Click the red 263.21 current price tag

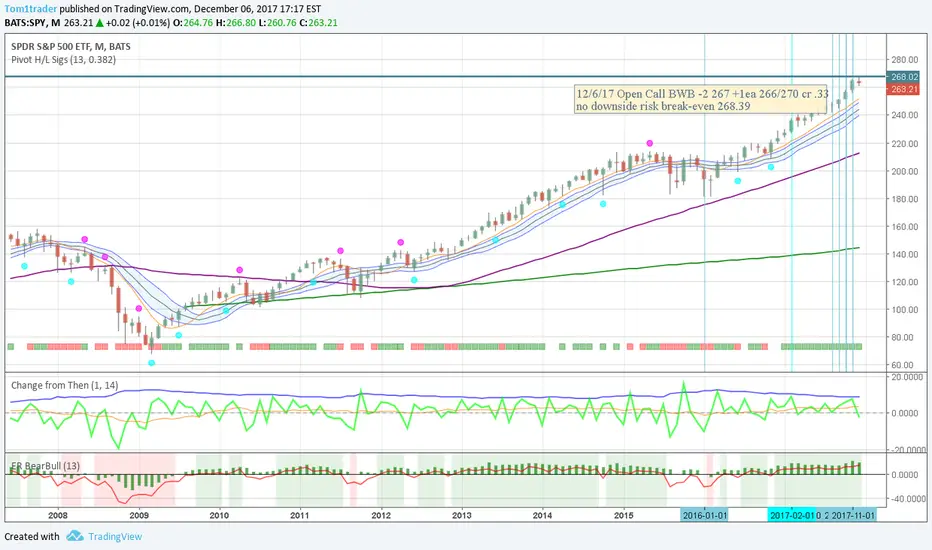(x=903, y=89)
